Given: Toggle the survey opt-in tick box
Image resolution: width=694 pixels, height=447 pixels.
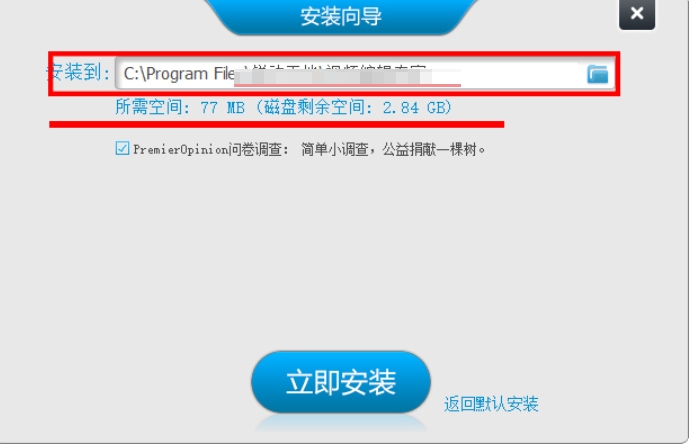Looking at the screenshot, I should point(122,148).
